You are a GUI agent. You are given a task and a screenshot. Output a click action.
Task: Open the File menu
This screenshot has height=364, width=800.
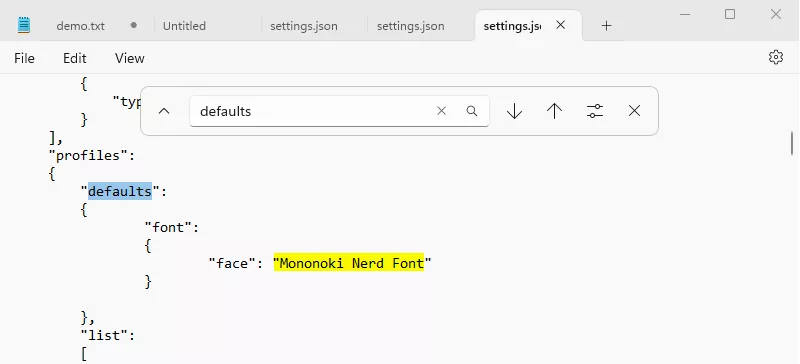[24, 58]
